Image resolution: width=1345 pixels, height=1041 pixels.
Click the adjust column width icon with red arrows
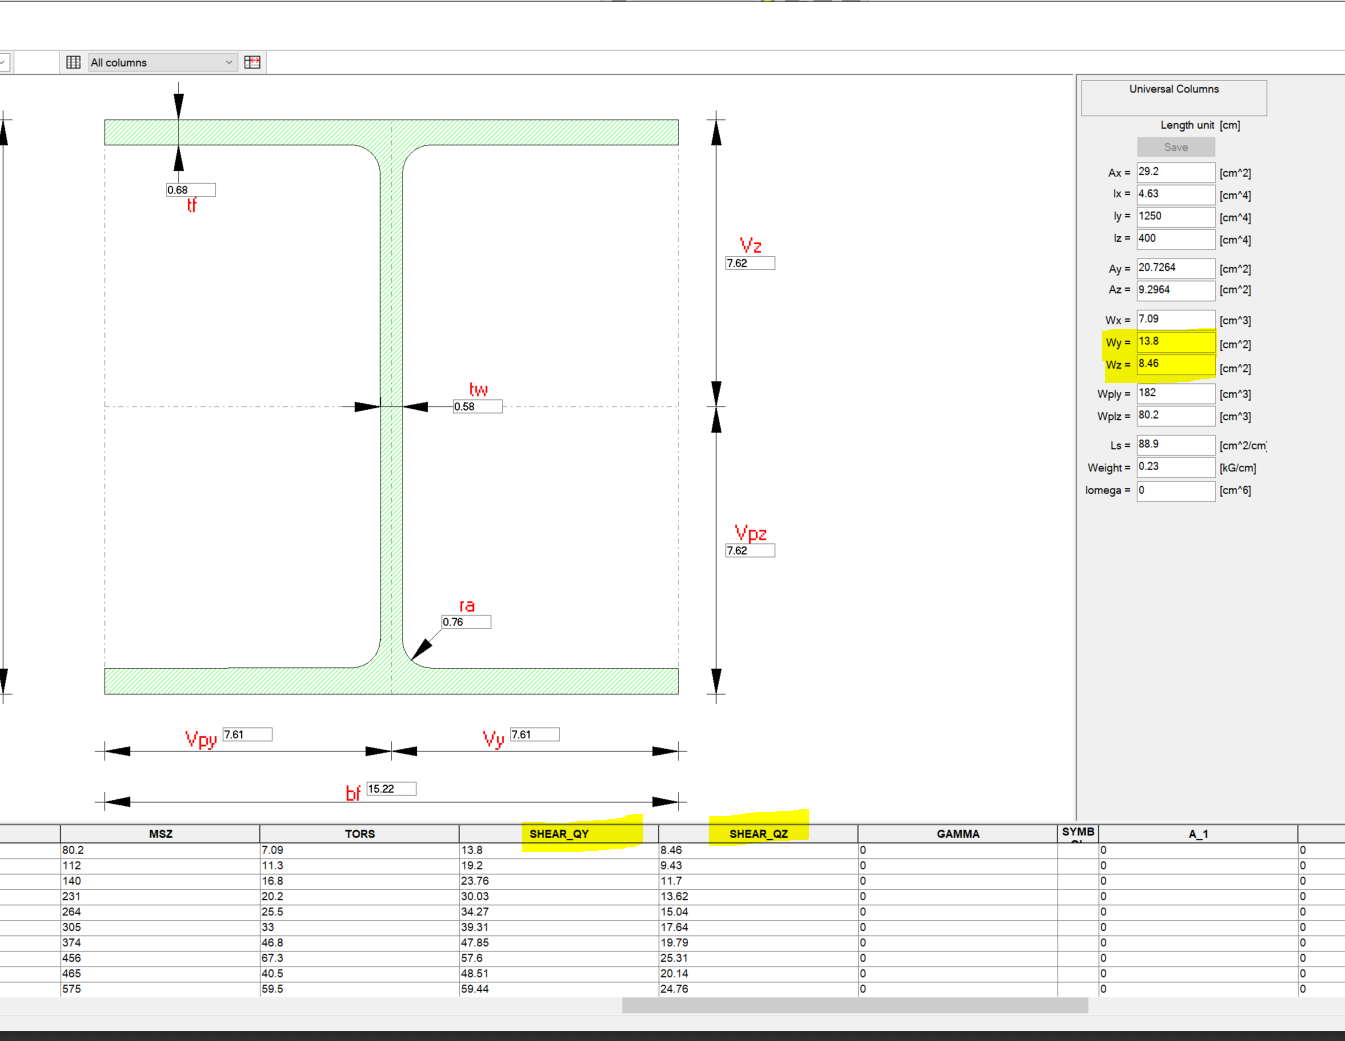tap(253, 62)
